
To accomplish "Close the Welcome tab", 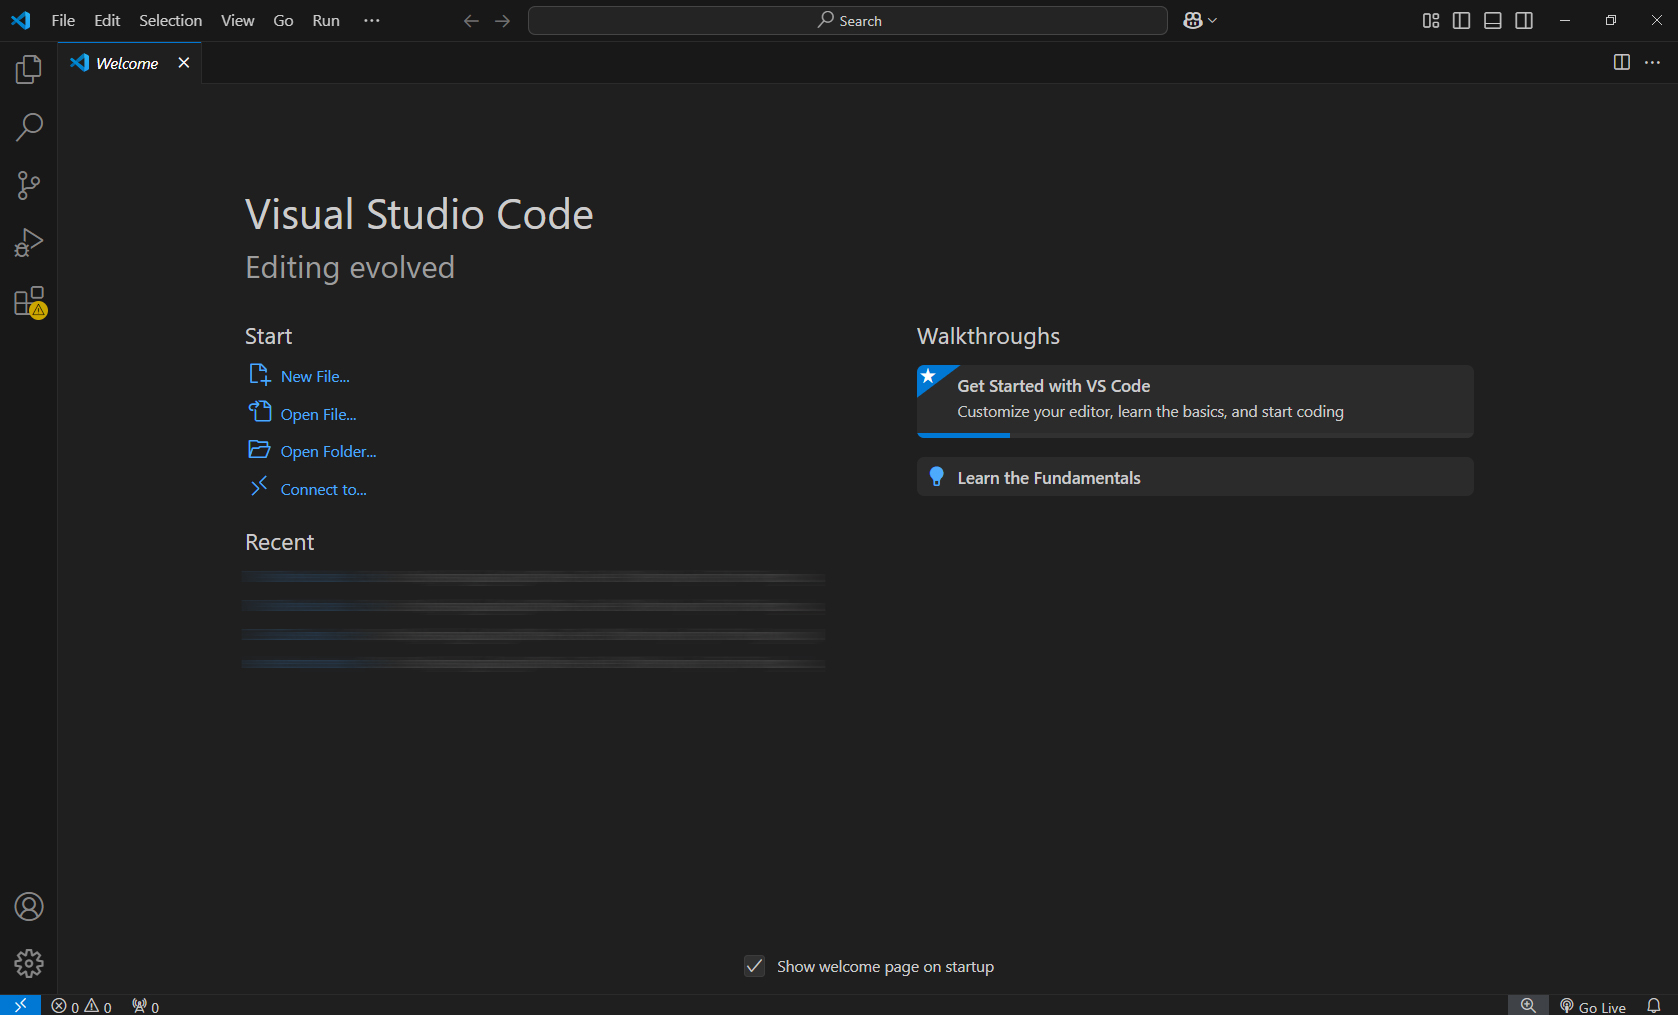I will tap(184, 62).
